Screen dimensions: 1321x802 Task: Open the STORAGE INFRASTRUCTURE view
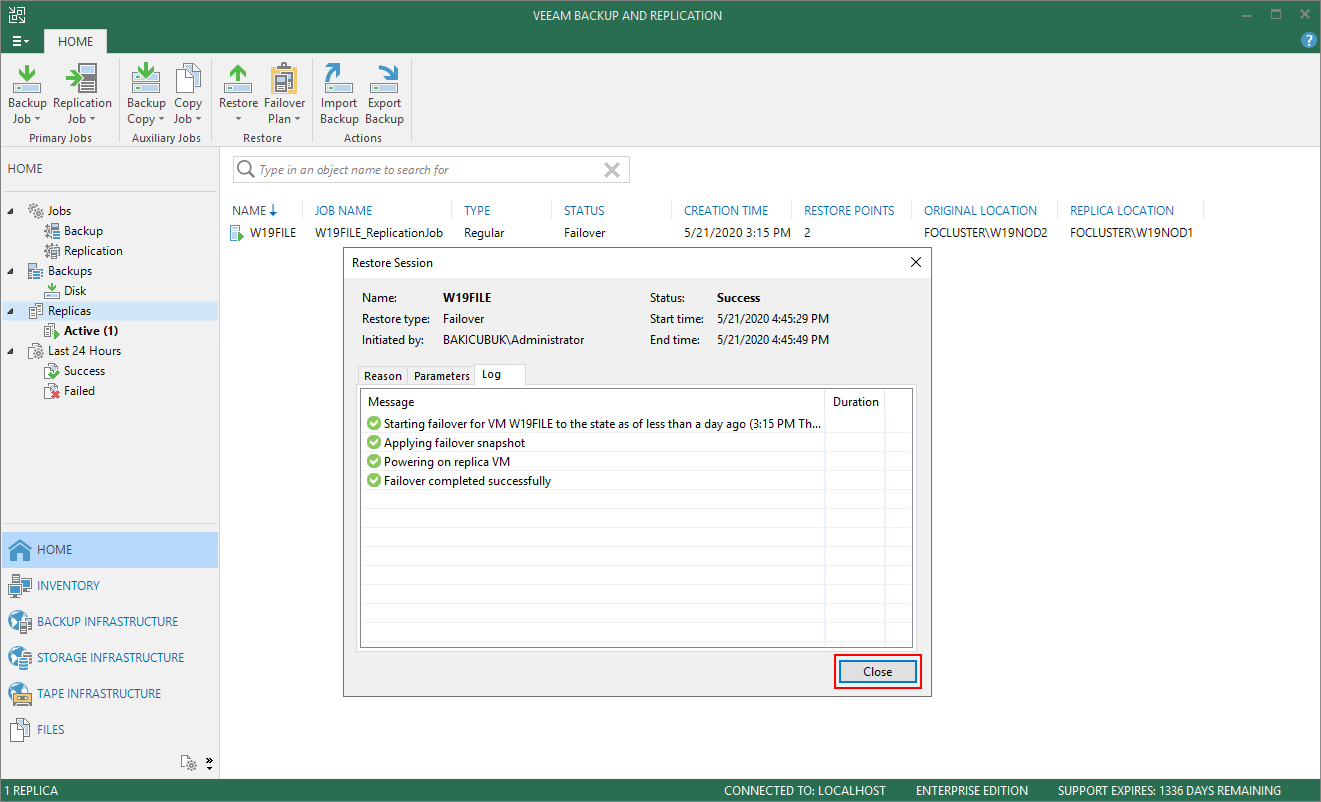[110, 658]
